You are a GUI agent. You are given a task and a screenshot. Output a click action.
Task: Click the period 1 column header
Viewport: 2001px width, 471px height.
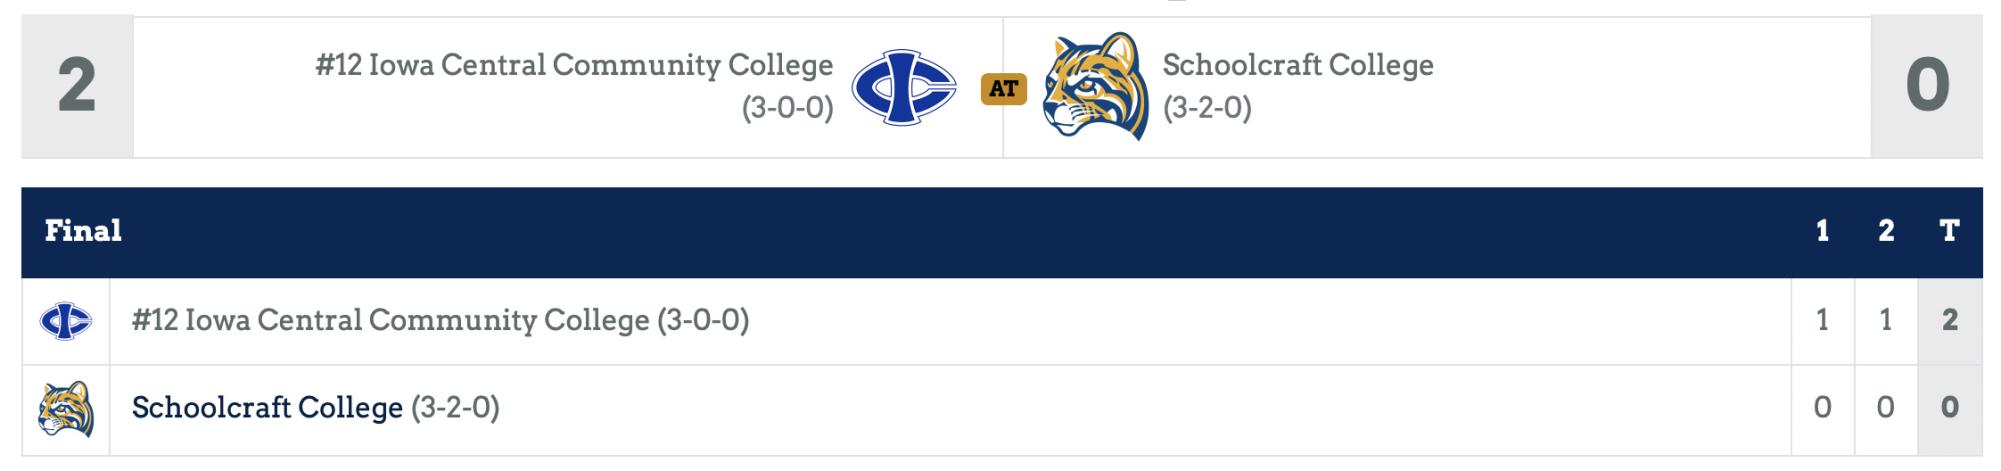1822,231
